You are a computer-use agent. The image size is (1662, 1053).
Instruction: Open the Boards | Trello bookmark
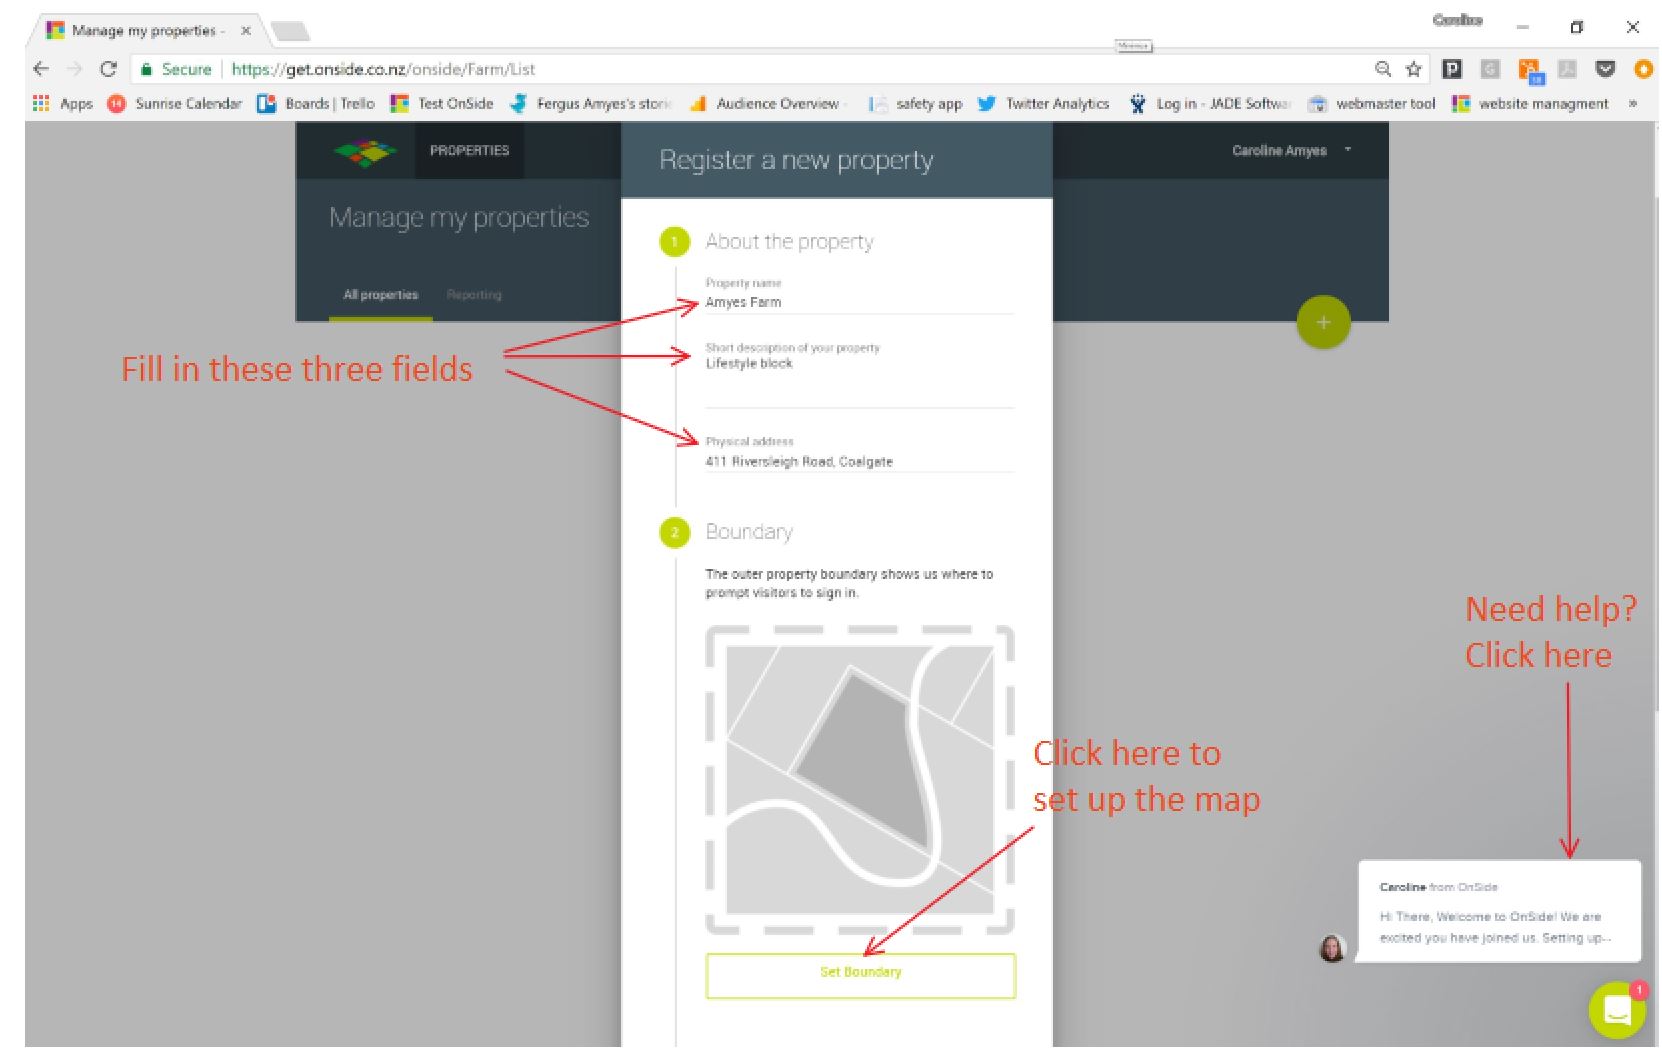pos(316,104)
